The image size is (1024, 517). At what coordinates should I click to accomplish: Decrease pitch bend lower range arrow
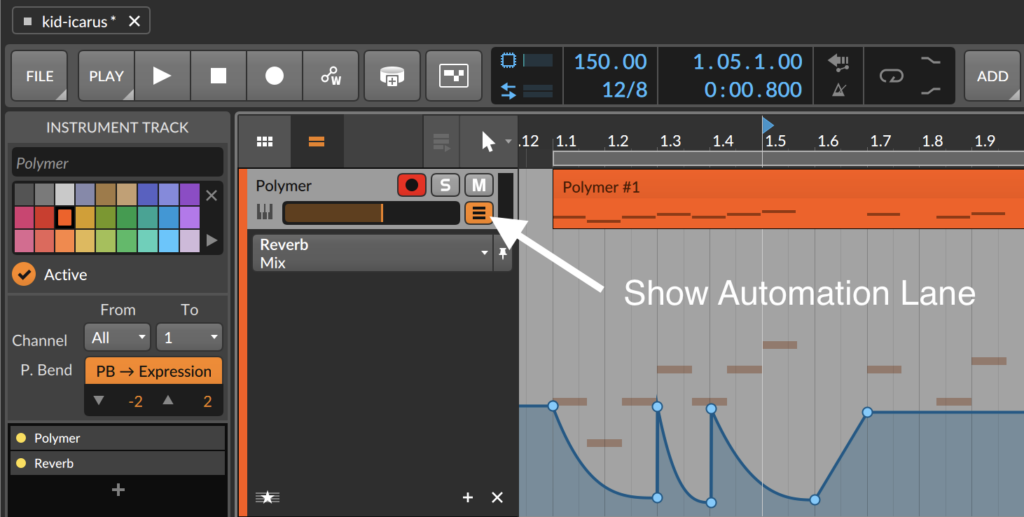click(99, 400)
